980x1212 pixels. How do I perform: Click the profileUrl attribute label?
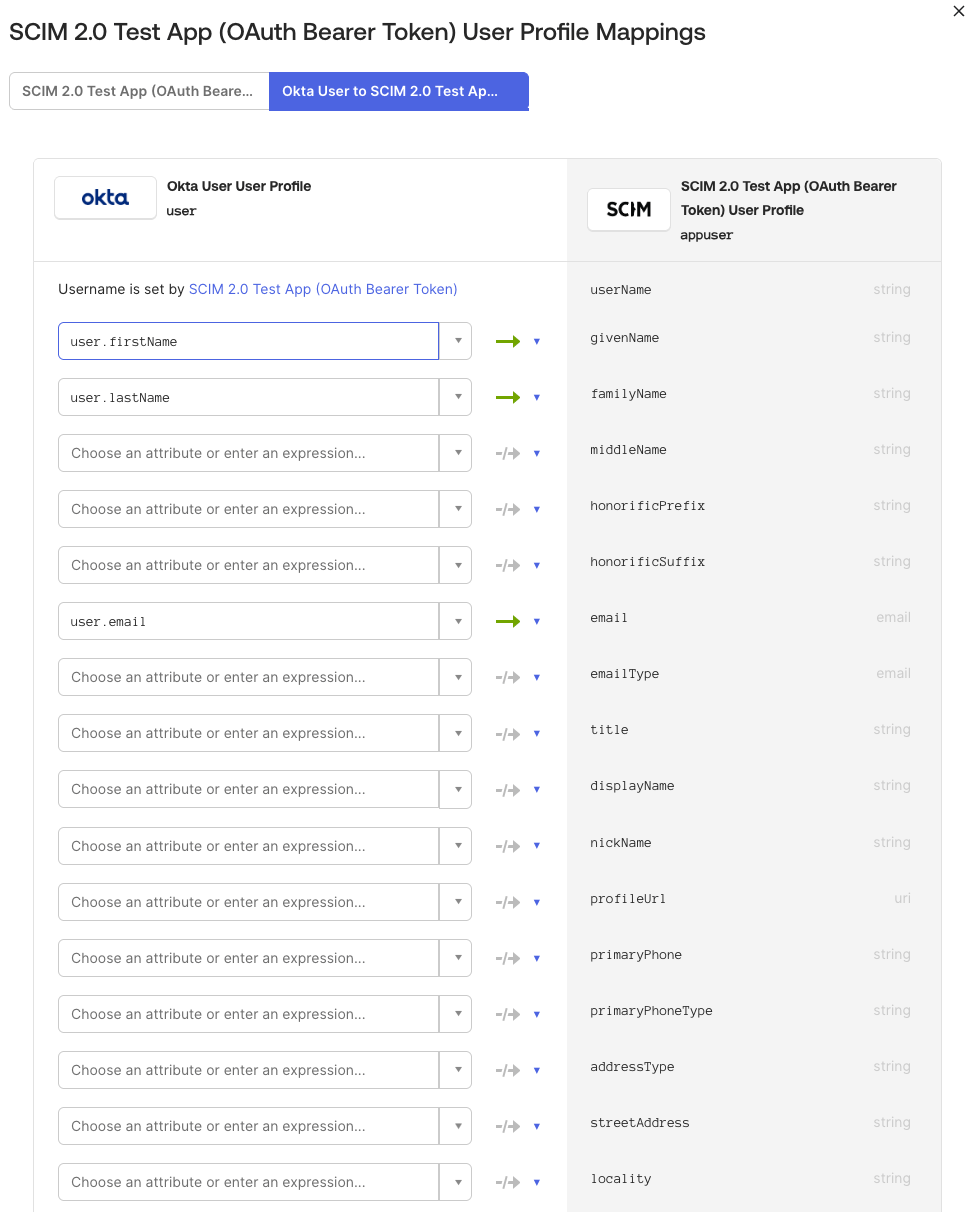629,899
